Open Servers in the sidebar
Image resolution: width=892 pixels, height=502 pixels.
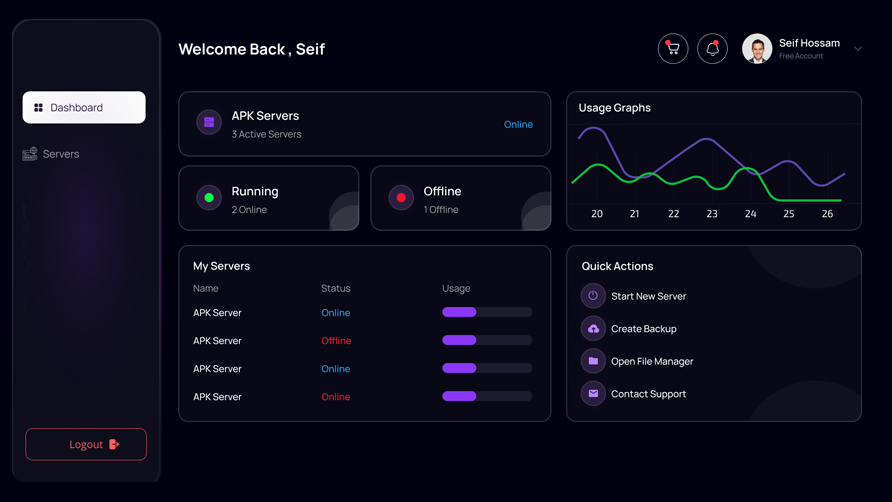(x=61, y=154)
